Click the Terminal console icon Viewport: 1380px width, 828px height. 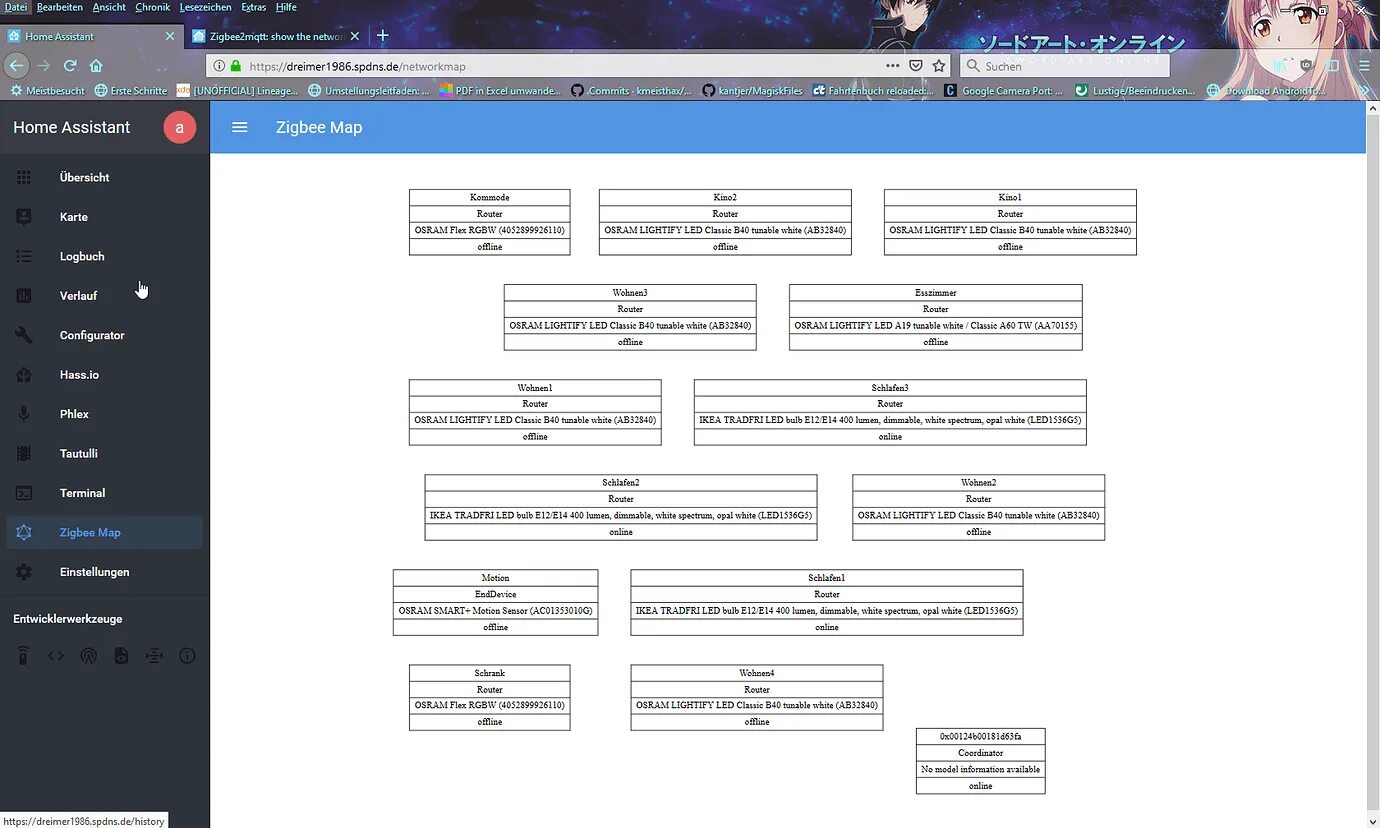[24, 493]
